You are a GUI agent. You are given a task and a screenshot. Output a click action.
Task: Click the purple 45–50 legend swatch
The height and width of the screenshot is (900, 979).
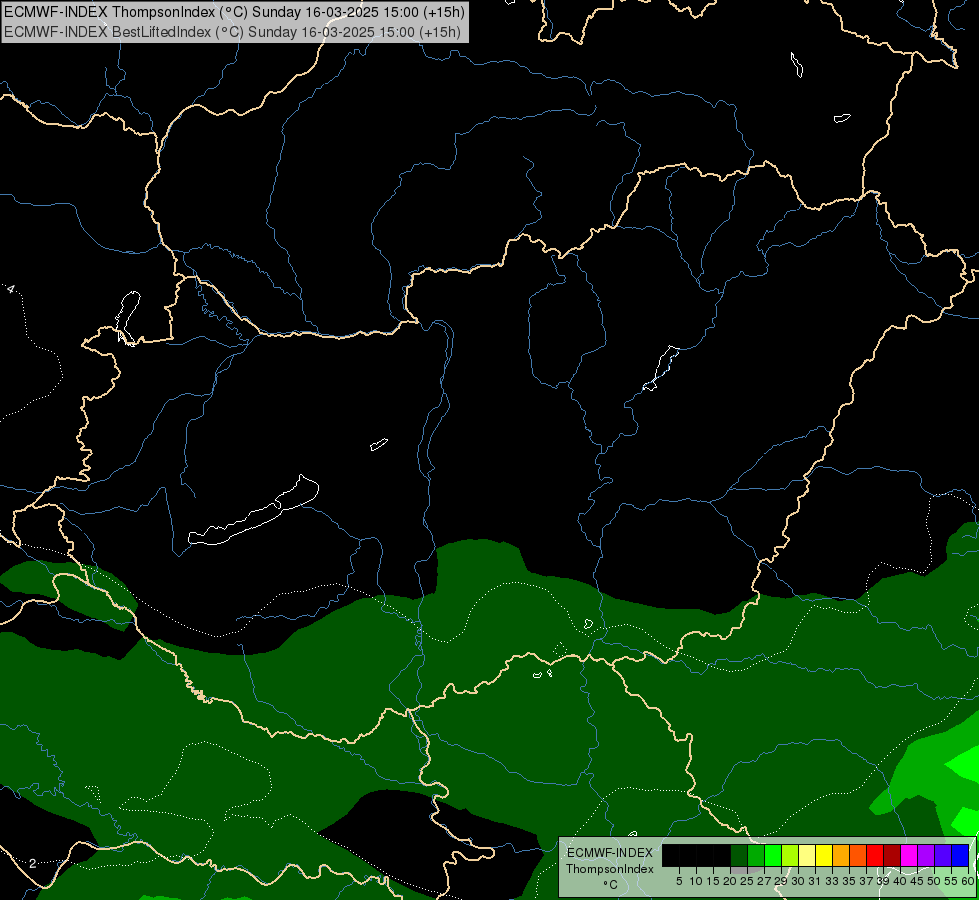(x=926, y=855)
